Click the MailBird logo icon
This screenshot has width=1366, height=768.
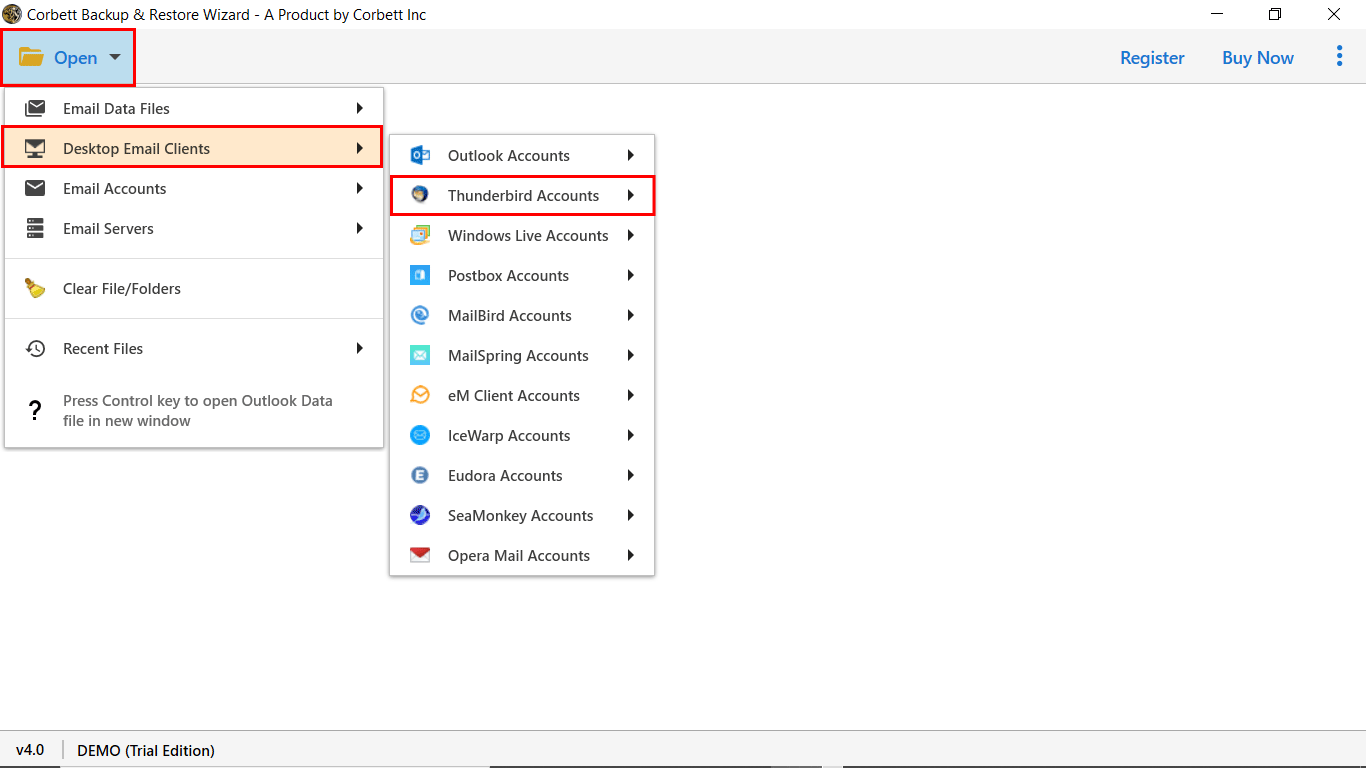(x=420, y=315)
